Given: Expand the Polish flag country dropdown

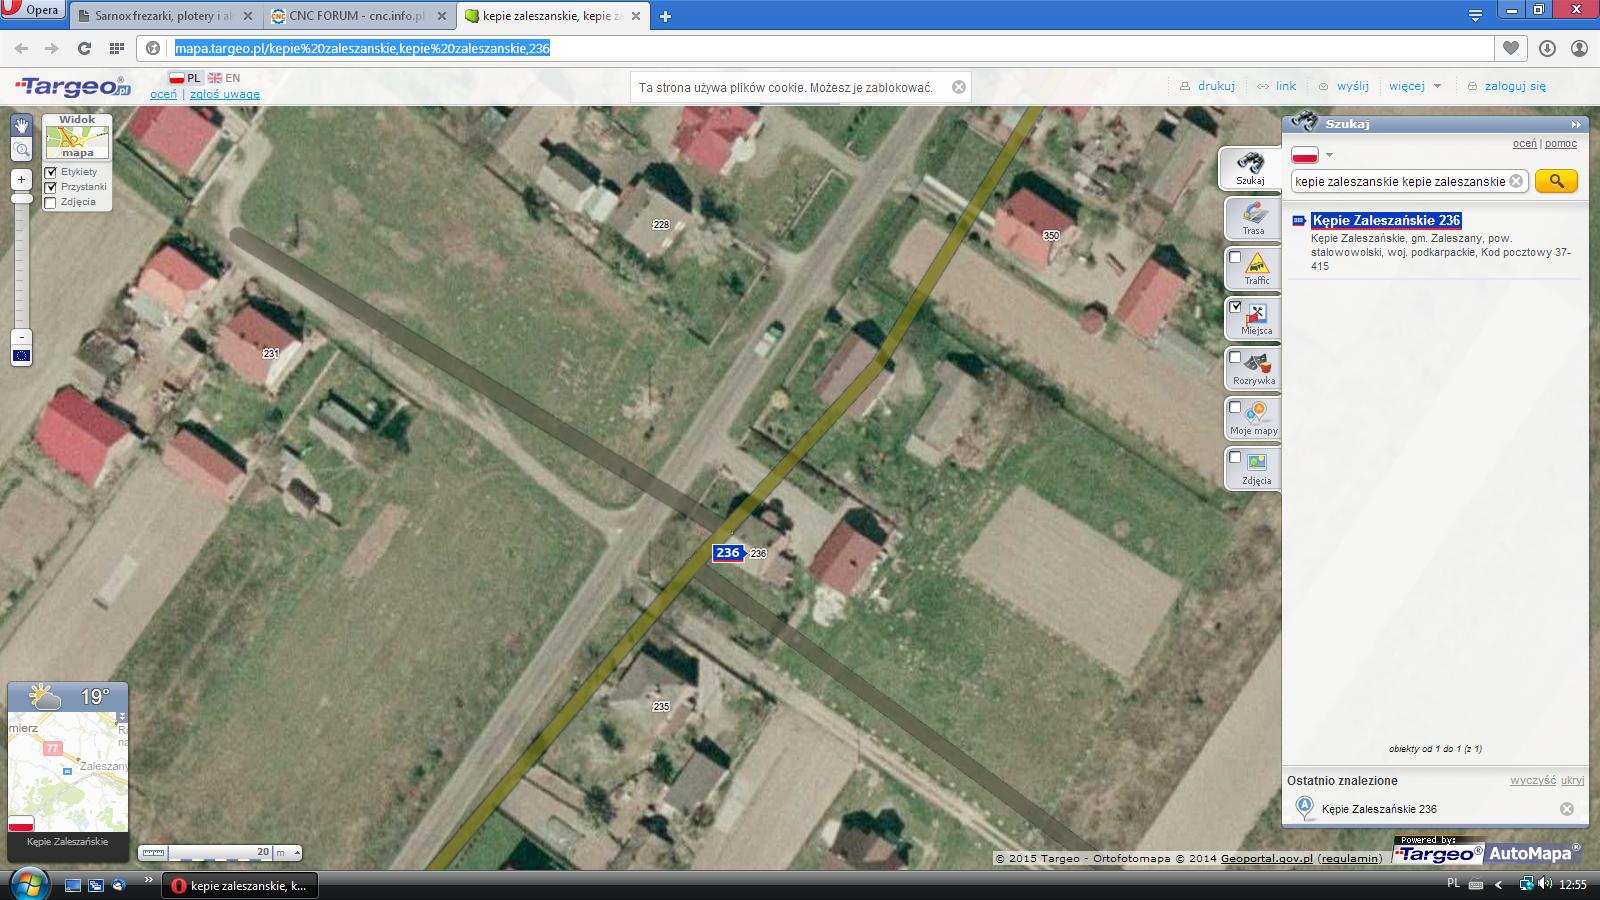Looking at the screenshot, I should (1329, 155).
